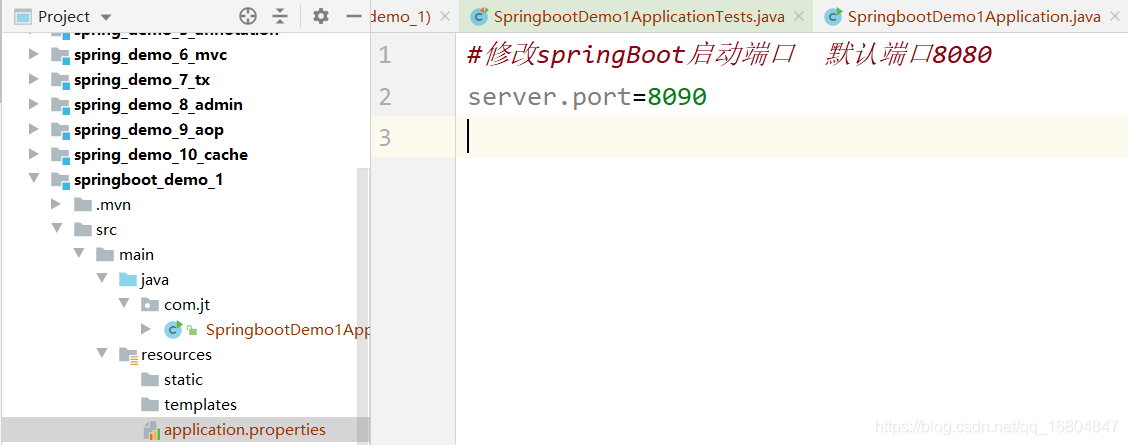Click the .mvn folder icon
Image resolution: width=1128 pixels, height=445 pixels.
pos(83,205)
